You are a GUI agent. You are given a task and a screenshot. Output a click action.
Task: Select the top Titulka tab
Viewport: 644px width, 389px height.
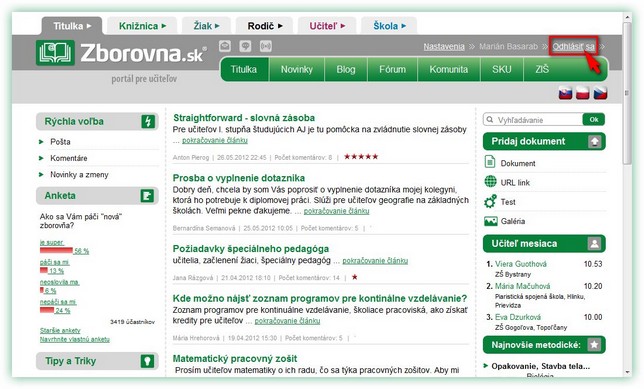click(72, 26)
